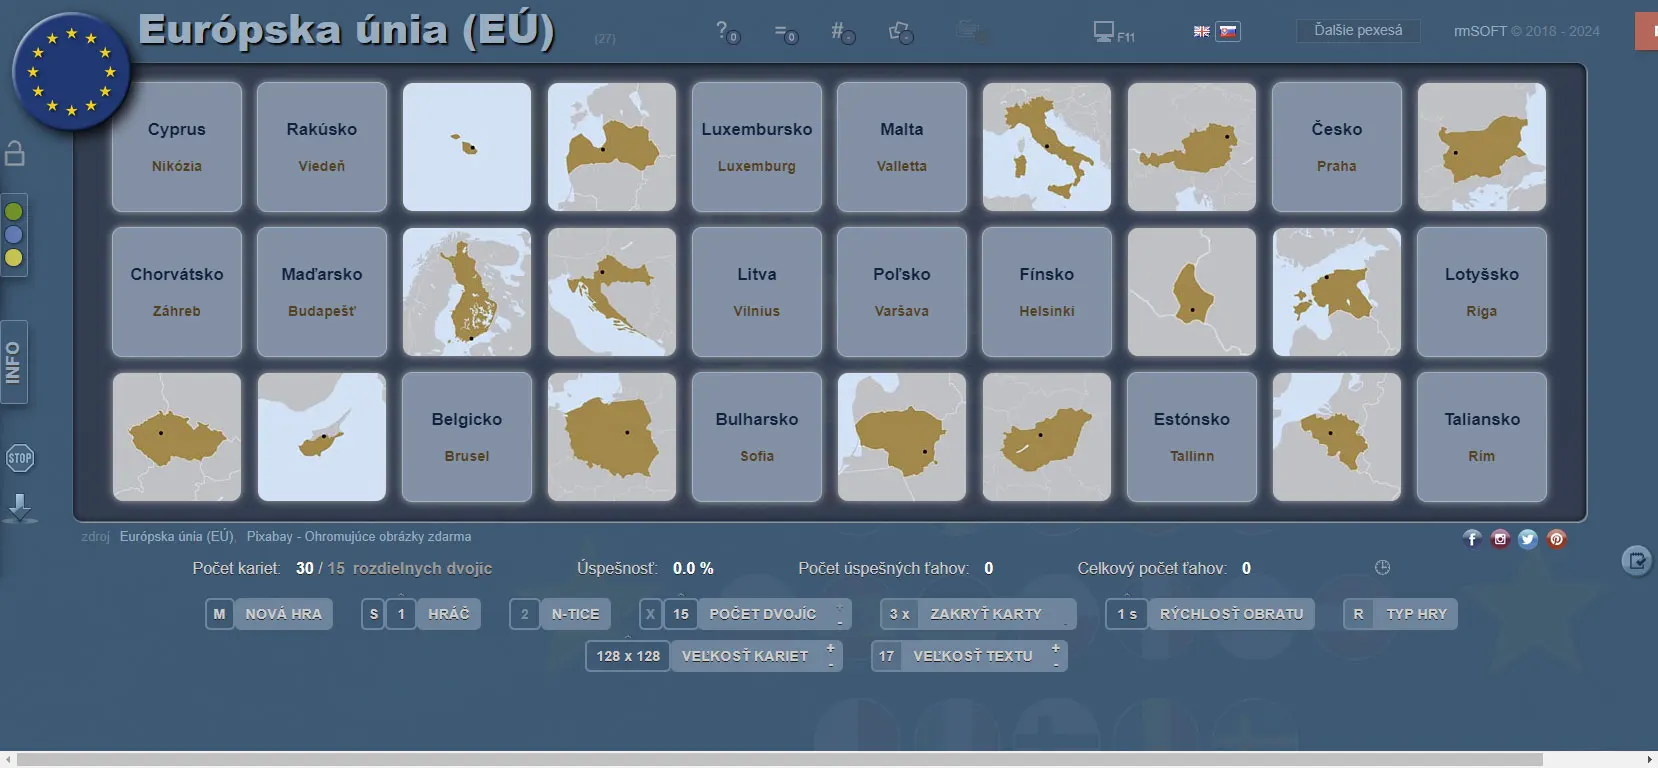Open the Ďalšie pexesá button
This screenshot has height=768, width=1658.
click(1357, 31)
